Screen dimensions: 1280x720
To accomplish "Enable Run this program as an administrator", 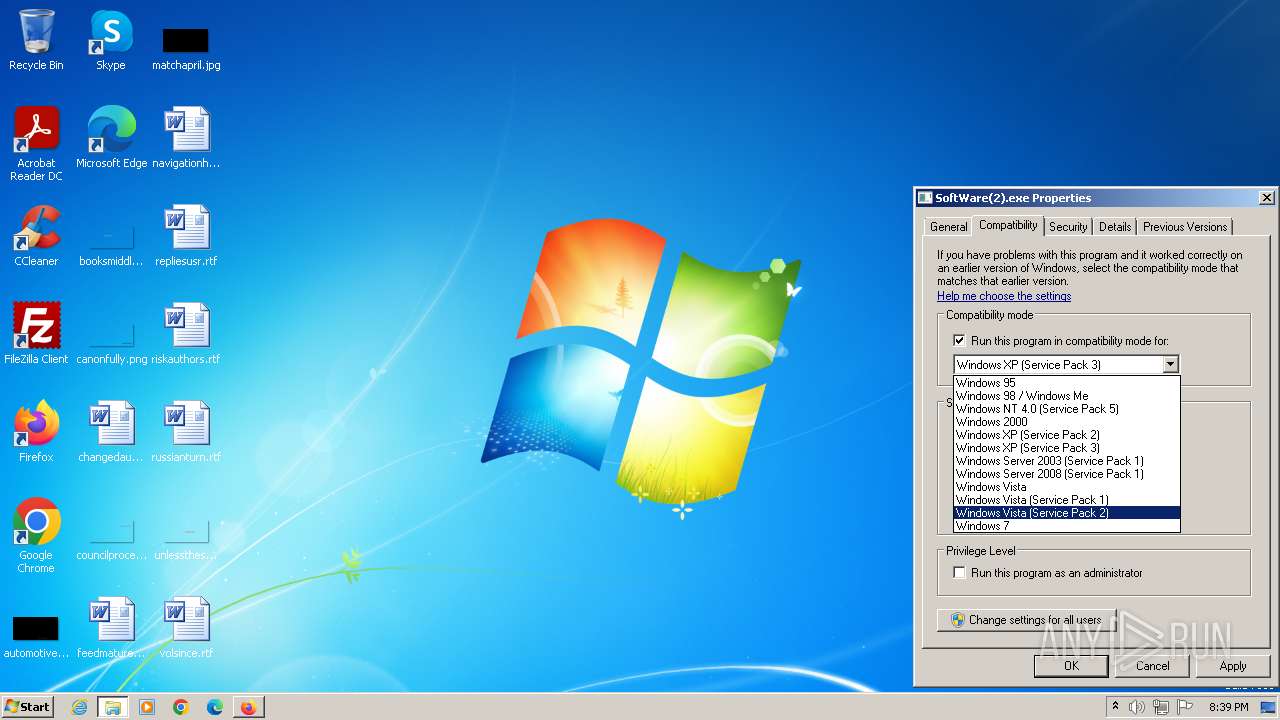I will [959, 573].
